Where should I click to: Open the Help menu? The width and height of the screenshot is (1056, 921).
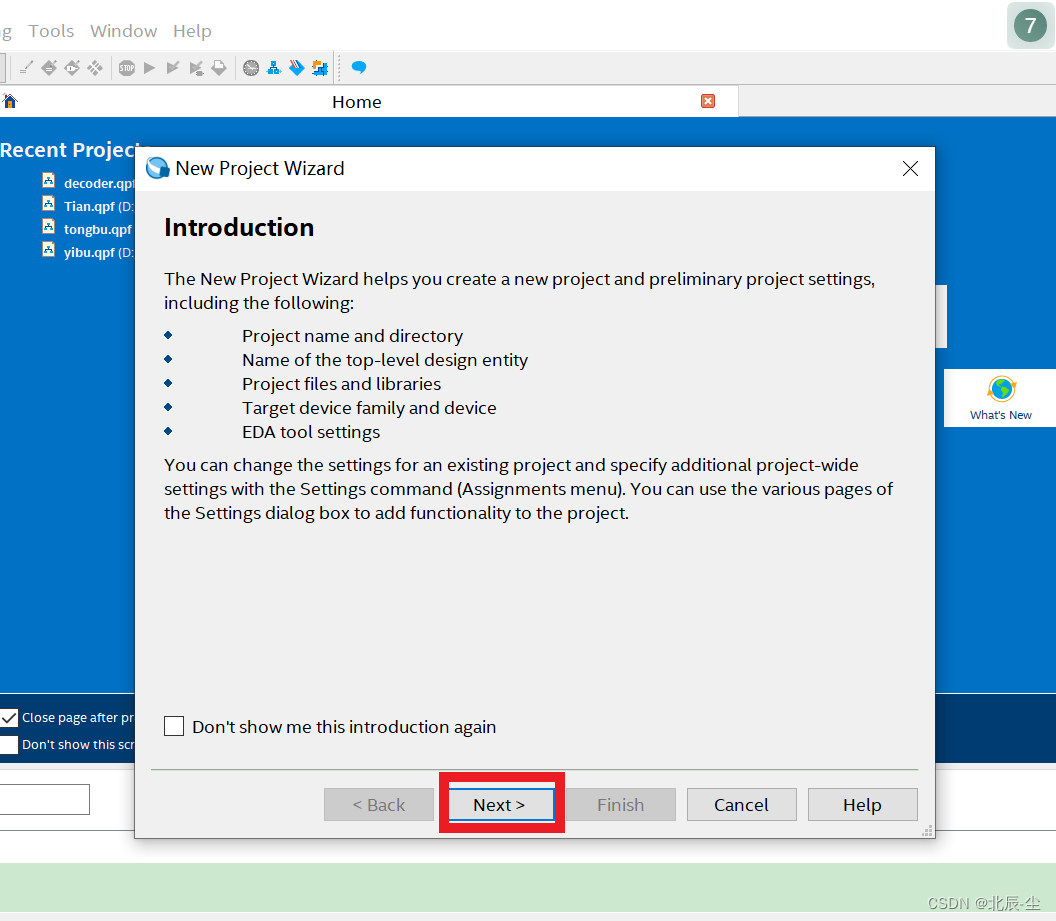click(192, 31)
